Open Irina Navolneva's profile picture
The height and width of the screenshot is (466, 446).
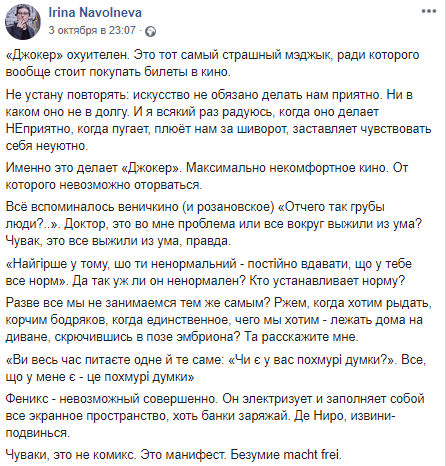pos(23,22)
